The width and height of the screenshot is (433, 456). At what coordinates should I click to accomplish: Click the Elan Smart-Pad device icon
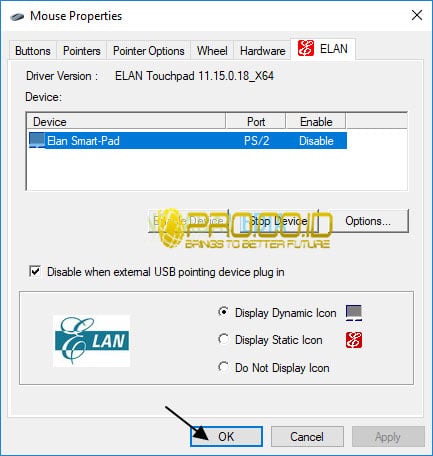point(37,140)
